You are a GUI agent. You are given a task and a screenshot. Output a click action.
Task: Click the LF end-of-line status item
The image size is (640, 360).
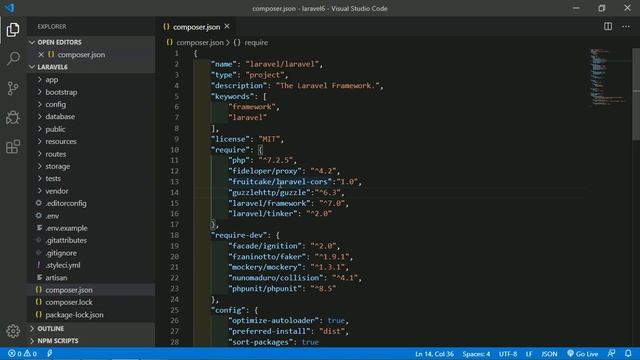click(x=529, y=353)
